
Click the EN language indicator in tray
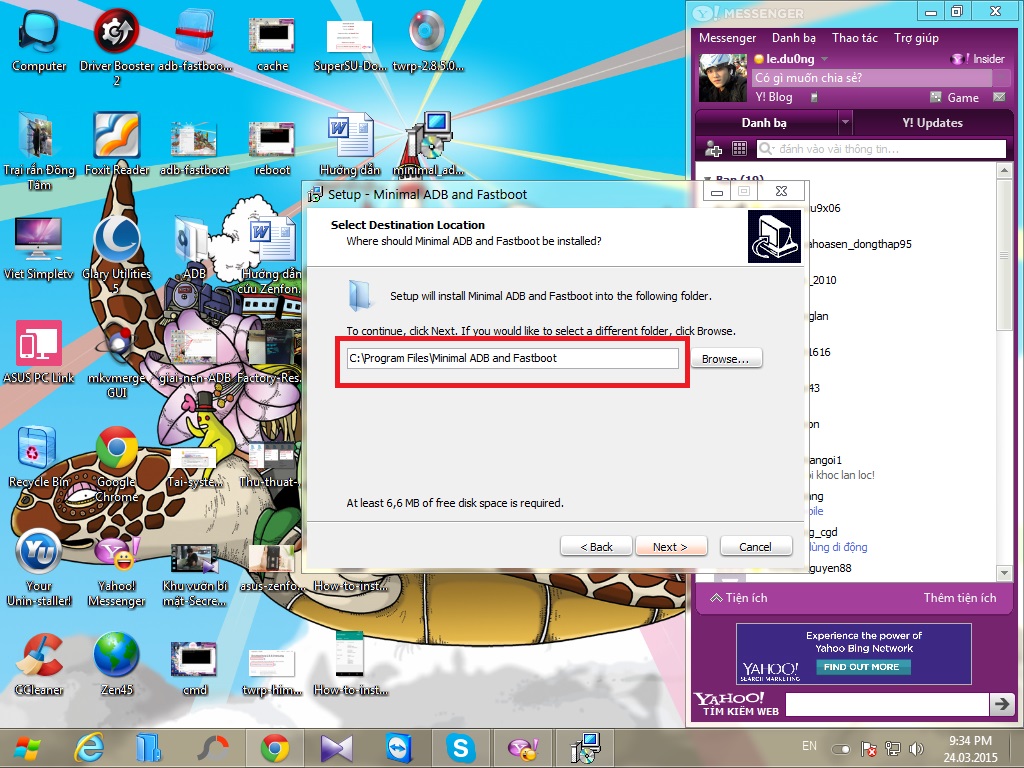pyautogui.click(x=809, y=746)
